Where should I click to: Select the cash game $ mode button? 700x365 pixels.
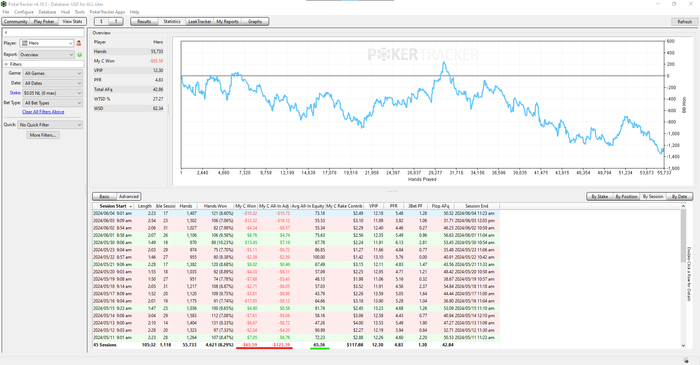(x=101, y=21)
